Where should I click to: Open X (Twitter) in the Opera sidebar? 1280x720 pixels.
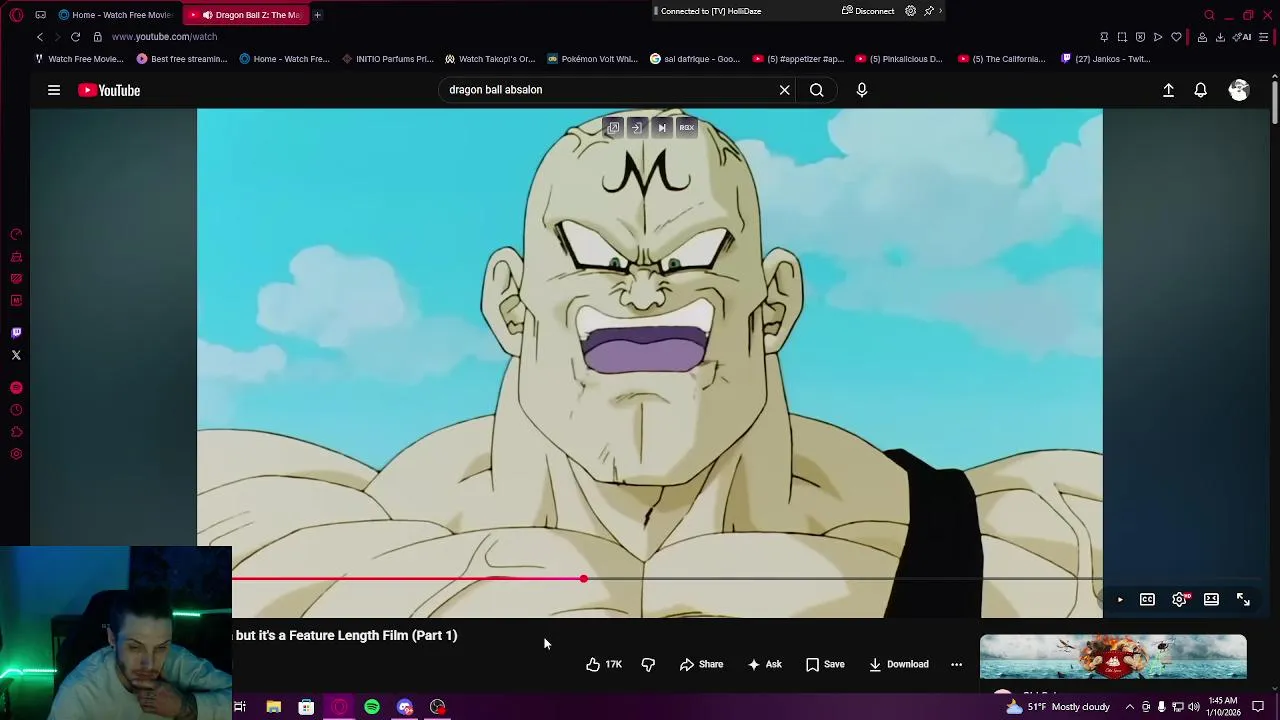point(16,355)
